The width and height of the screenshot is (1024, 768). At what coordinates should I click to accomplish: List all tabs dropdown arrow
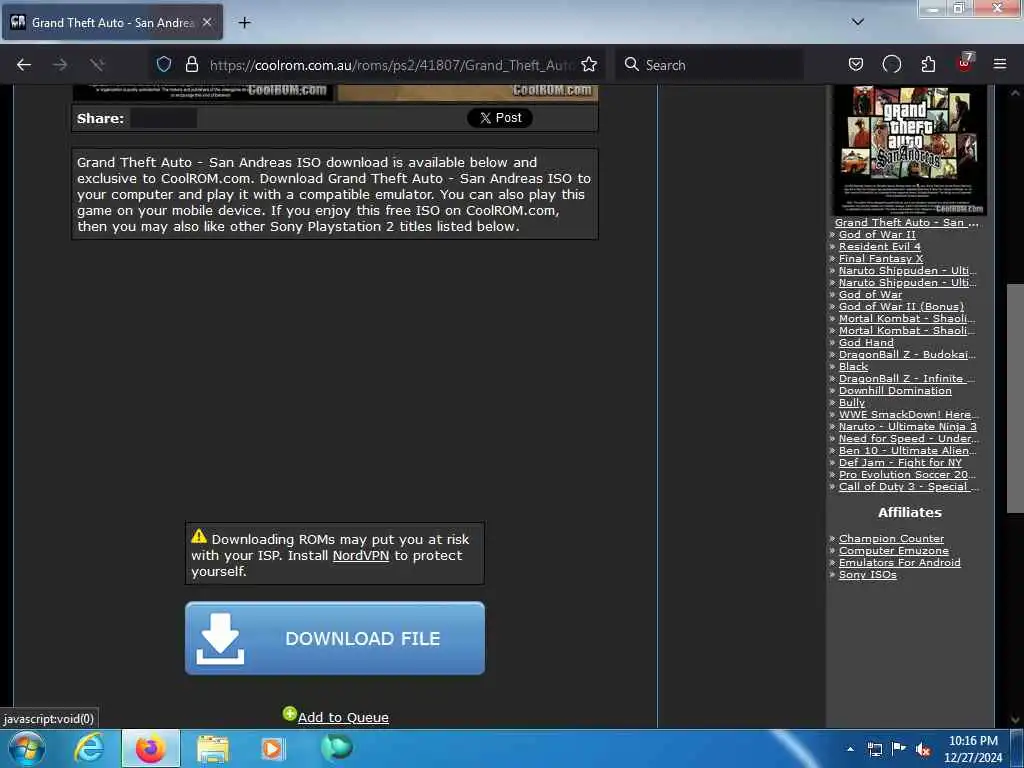click(x=858, y=22)
